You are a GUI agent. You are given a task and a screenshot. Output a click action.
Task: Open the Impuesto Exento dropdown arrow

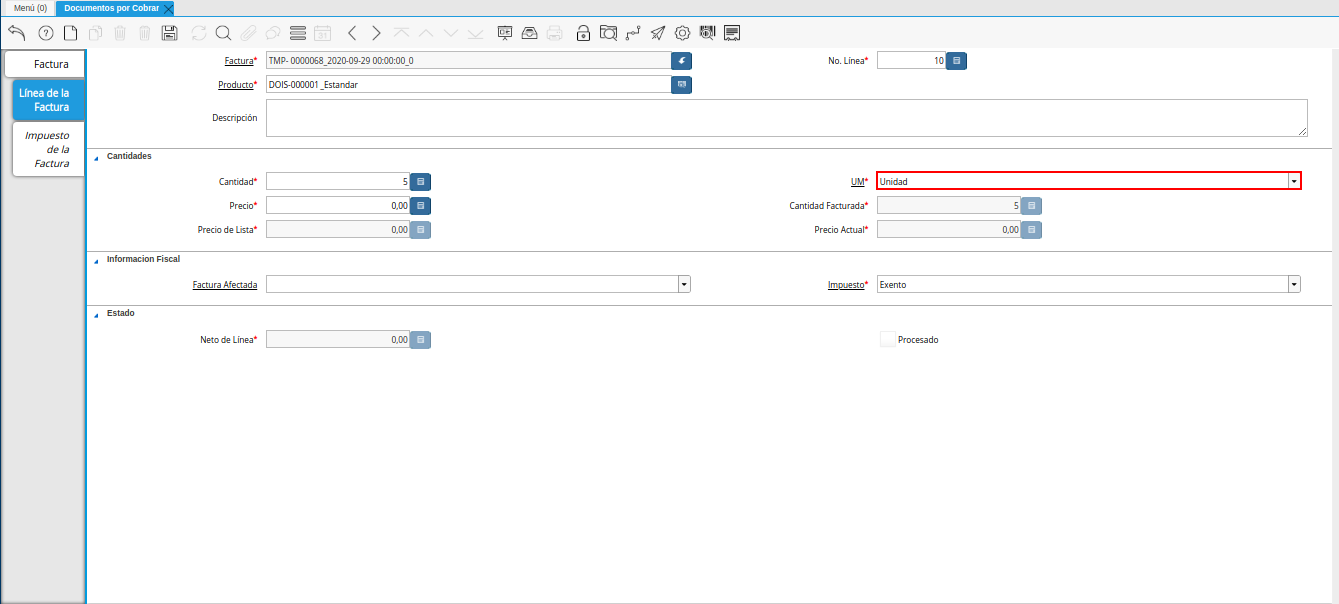1294,285
